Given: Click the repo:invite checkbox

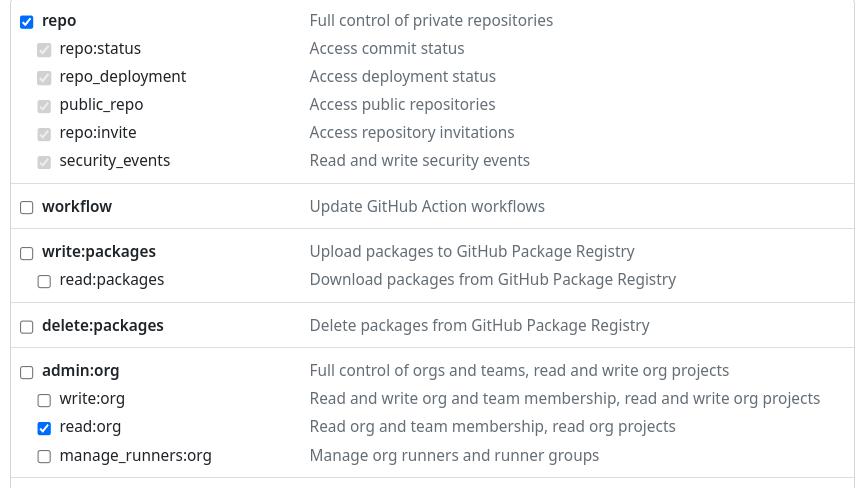Looking at the screenshot, I should click(x=44, y=133).
